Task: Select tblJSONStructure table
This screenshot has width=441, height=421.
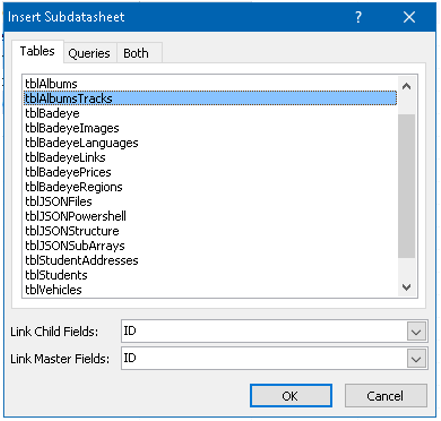Action: click(210, 231)
